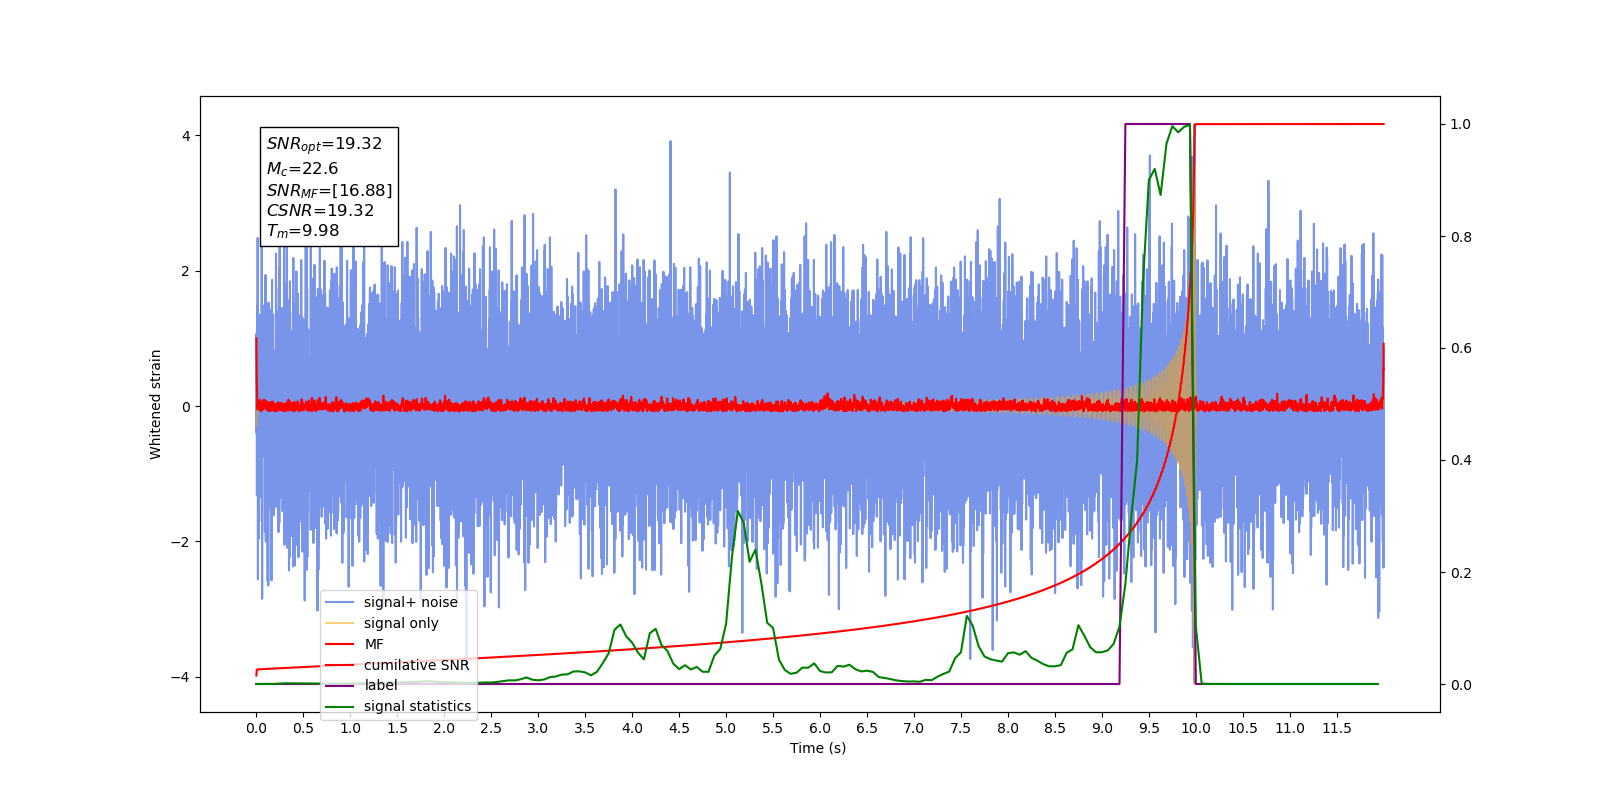Click the right y-axis tick label 0.0
The height and width of the screenshot is (800, 1600).
(x=1461, y=685)
